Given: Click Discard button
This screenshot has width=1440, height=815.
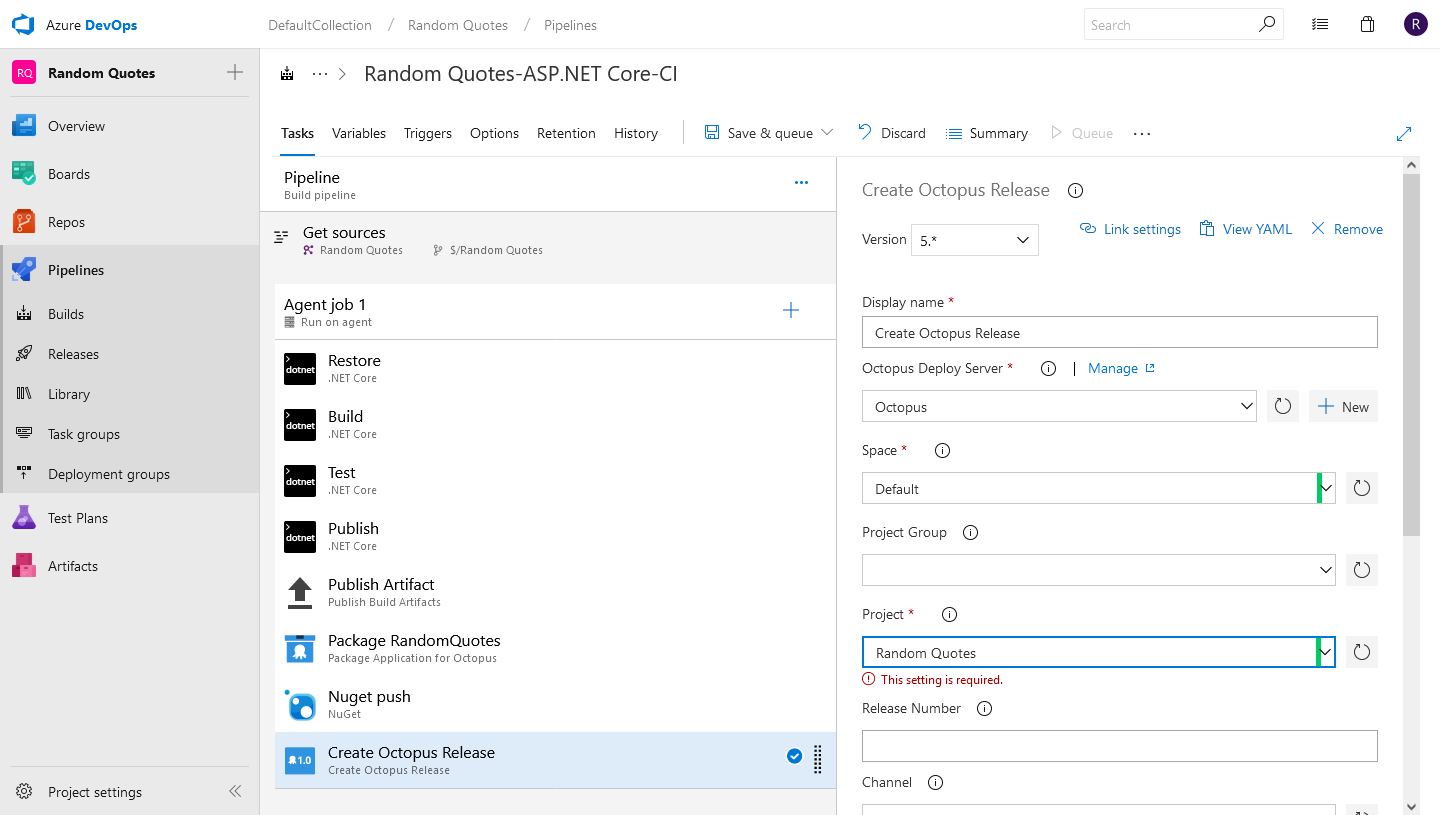Looking at the screenshot, I should (x=891, y=133).
